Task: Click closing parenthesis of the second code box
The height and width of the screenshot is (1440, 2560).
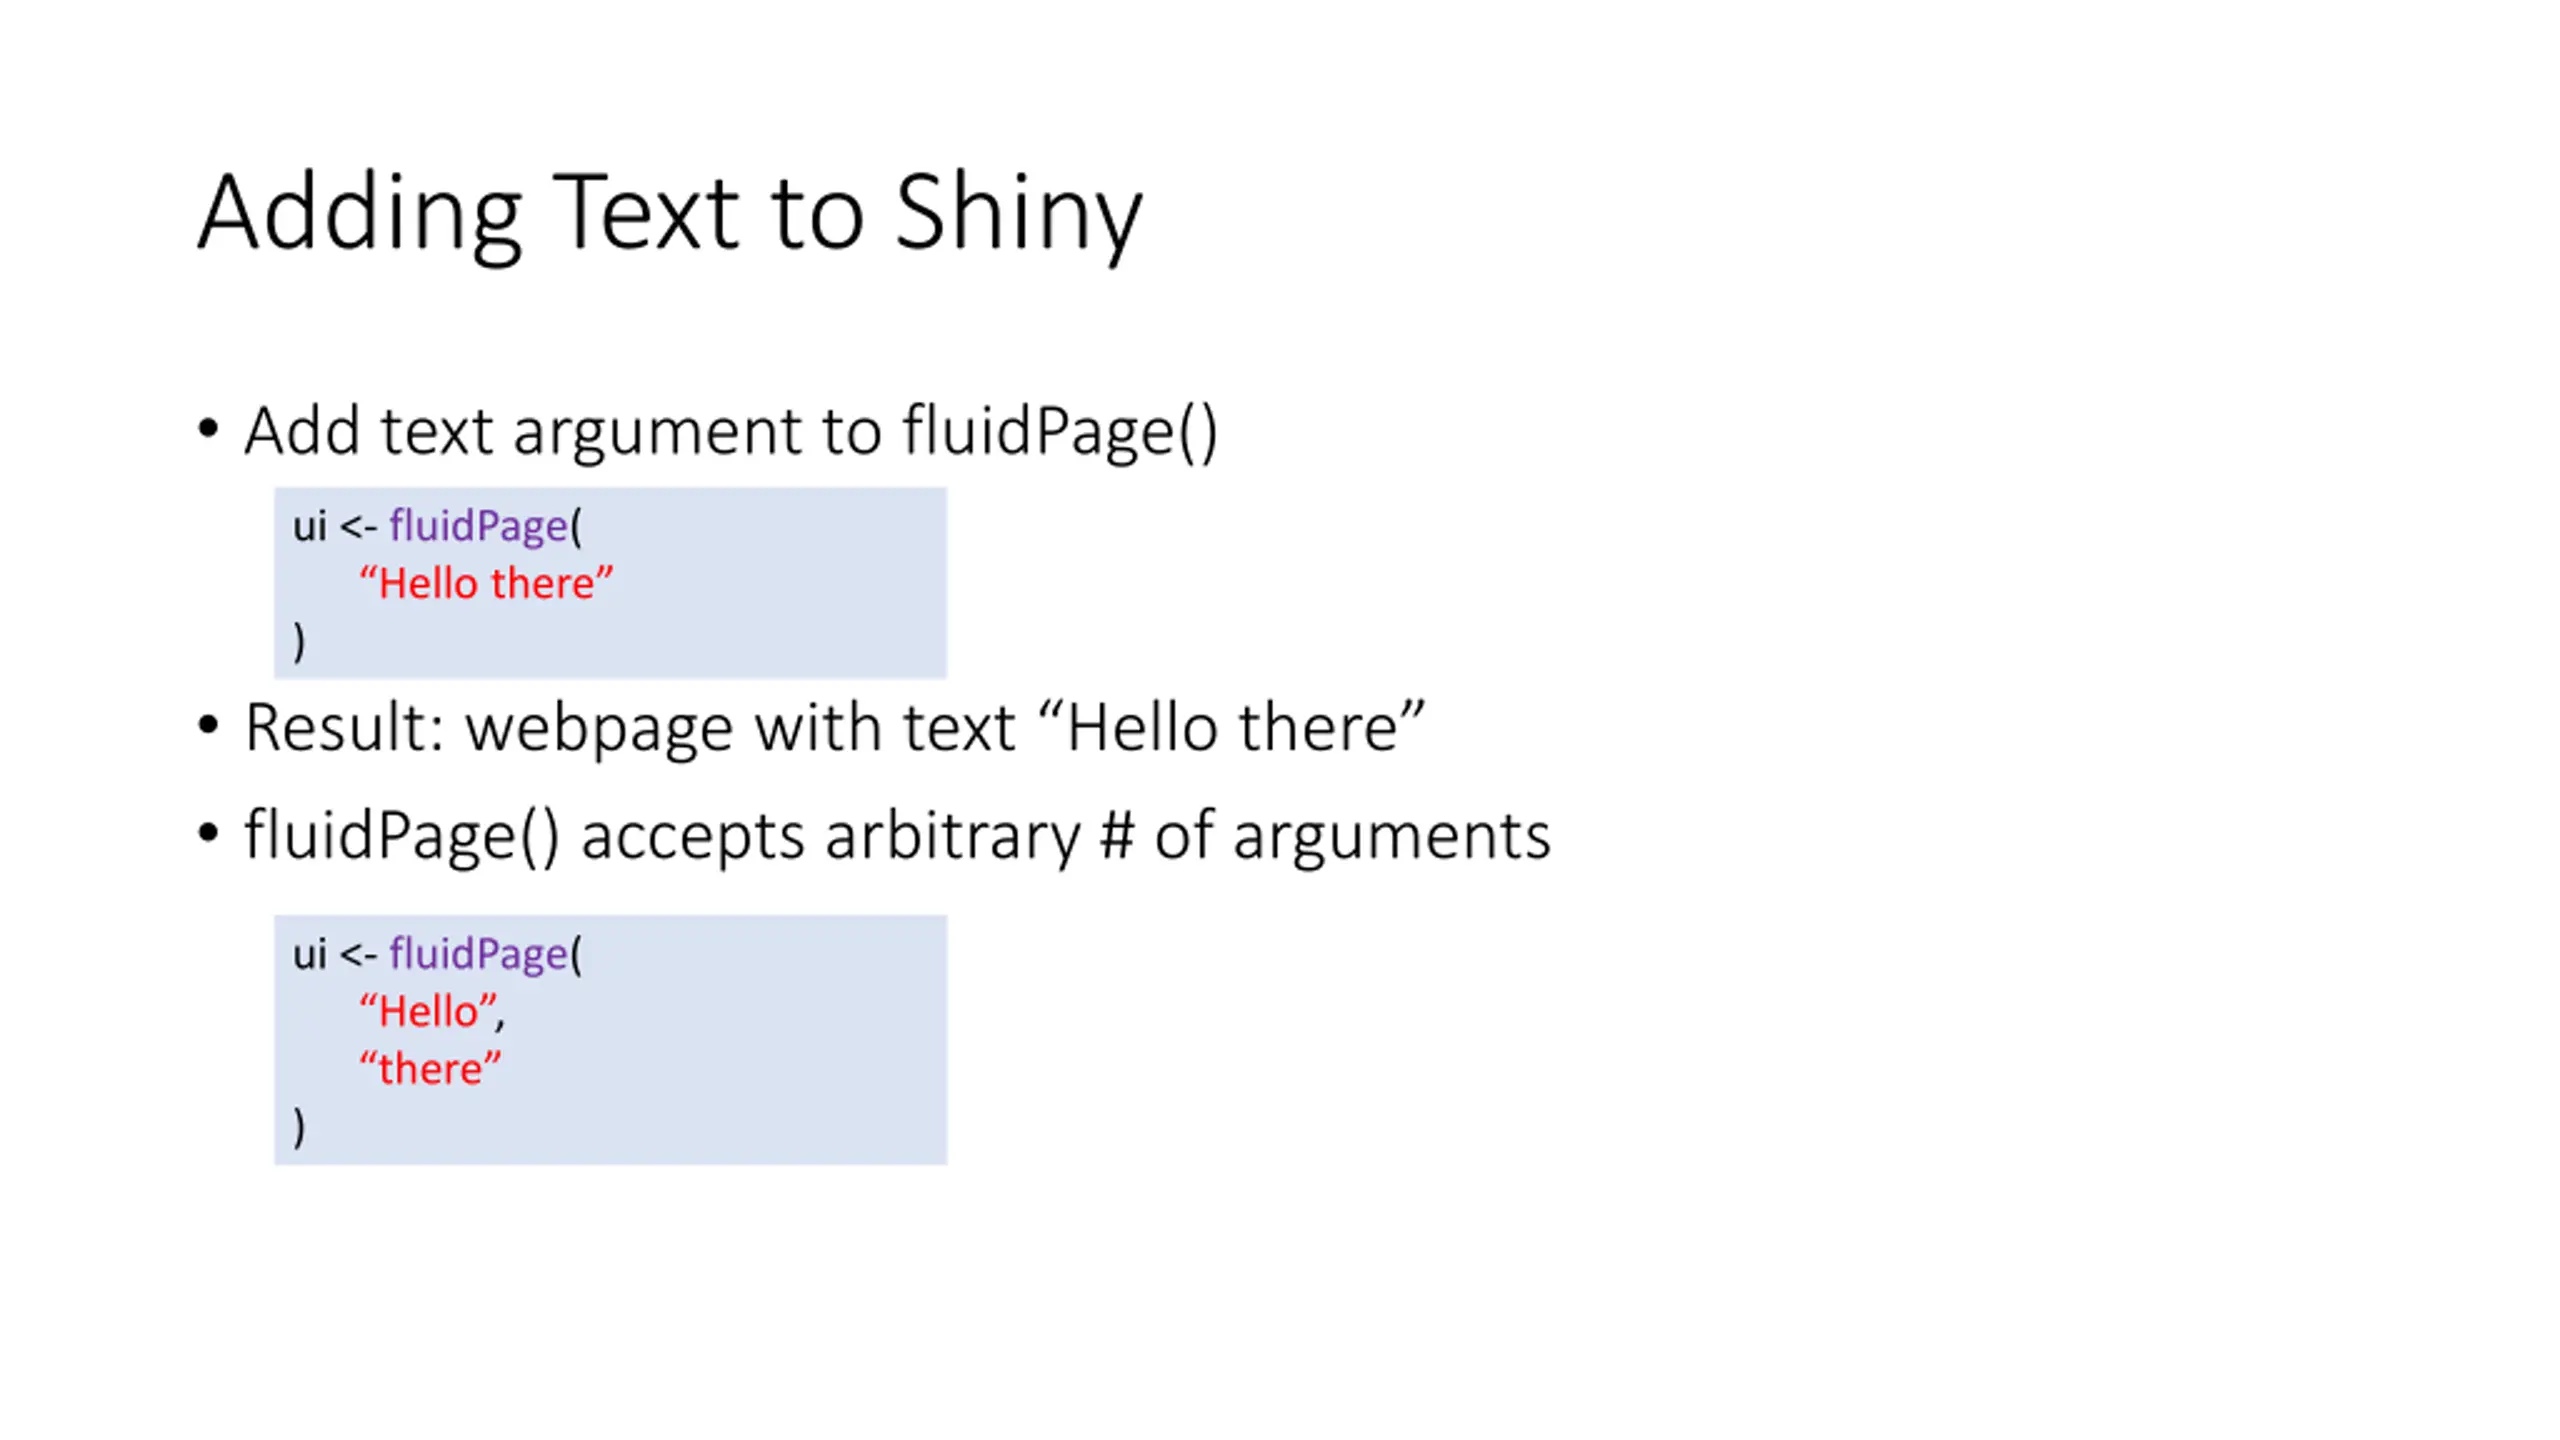Action: click(x=299, y=1127)
